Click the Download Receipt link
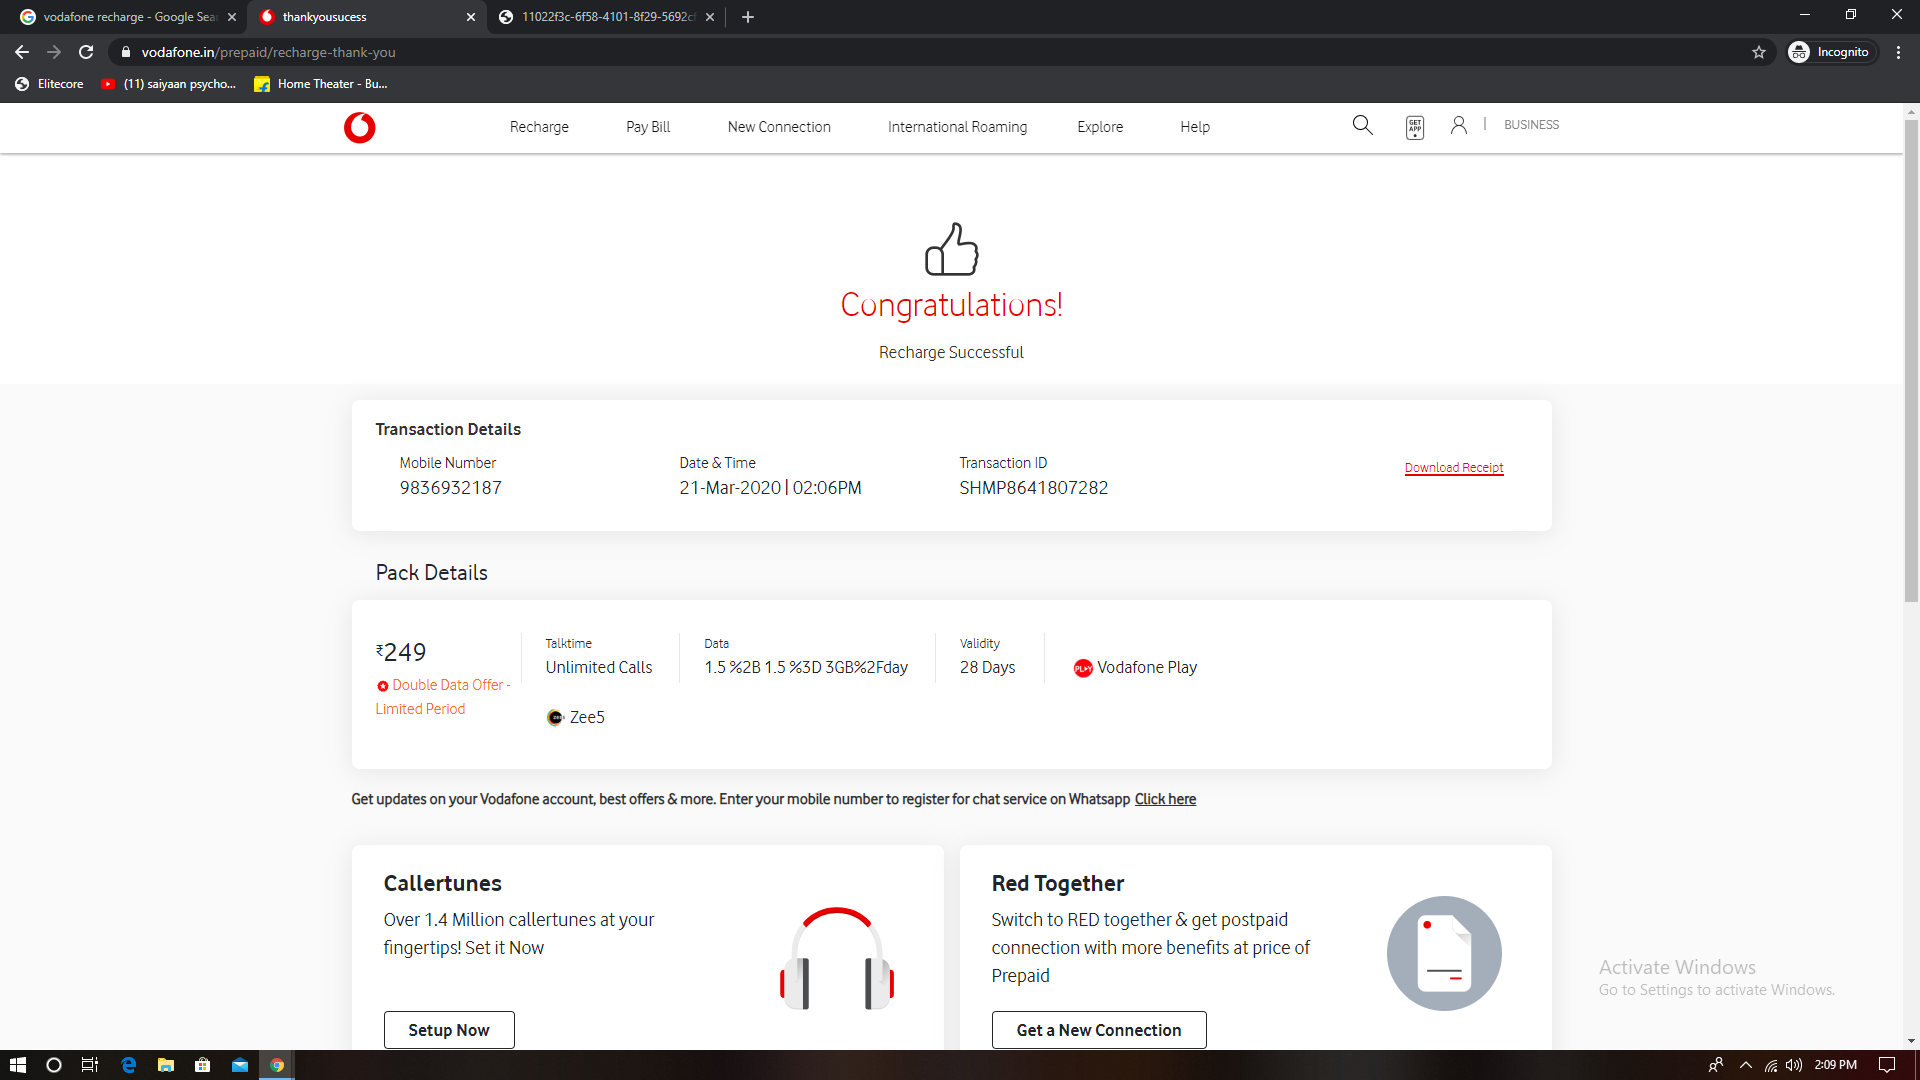This screenshot has width=1920, height=1080. (1453, 468)
